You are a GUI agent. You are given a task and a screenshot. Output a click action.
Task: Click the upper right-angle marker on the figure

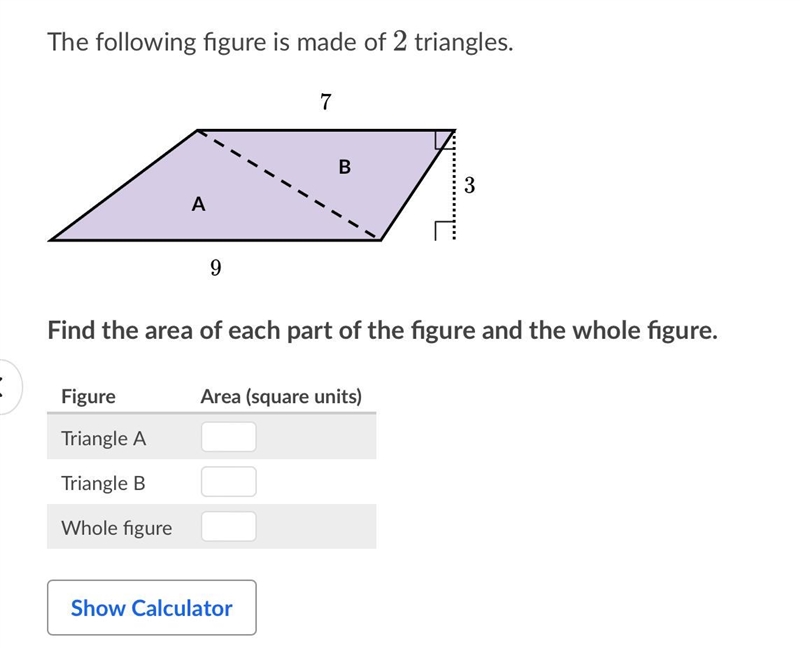[444, 140]
